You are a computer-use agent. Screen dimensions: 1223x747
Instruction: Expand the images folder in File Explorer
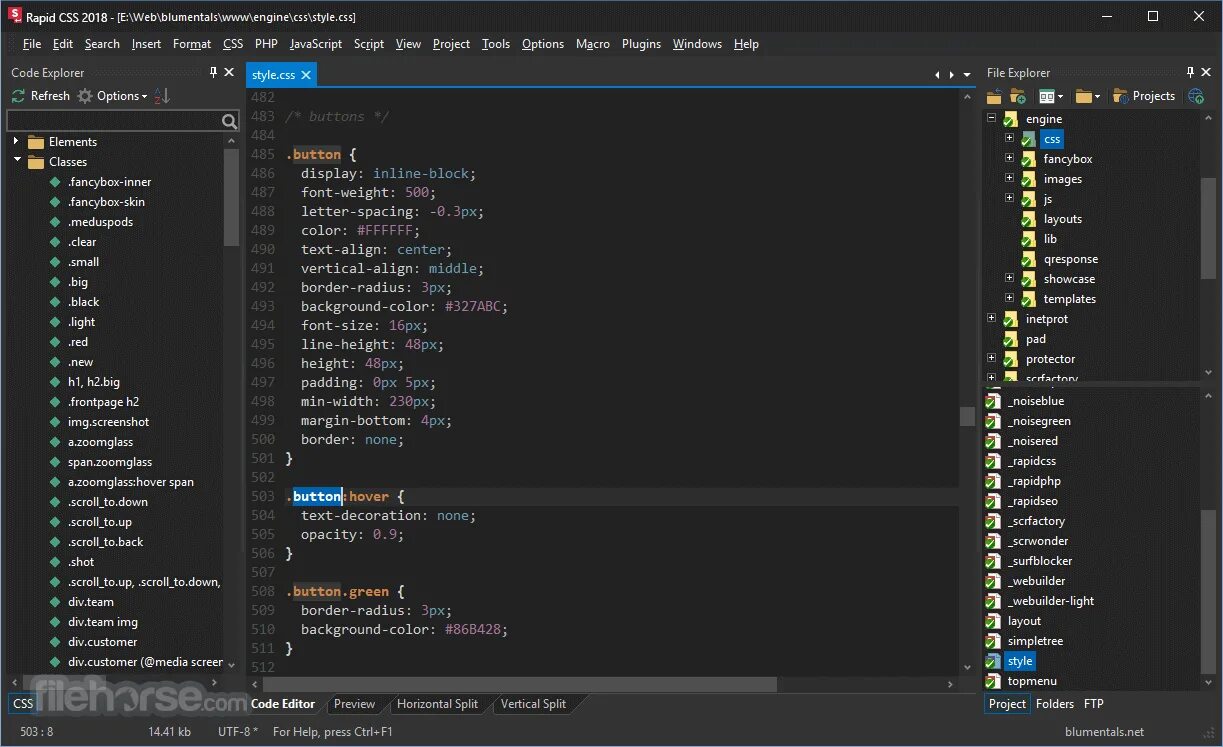coord(1009,178)
